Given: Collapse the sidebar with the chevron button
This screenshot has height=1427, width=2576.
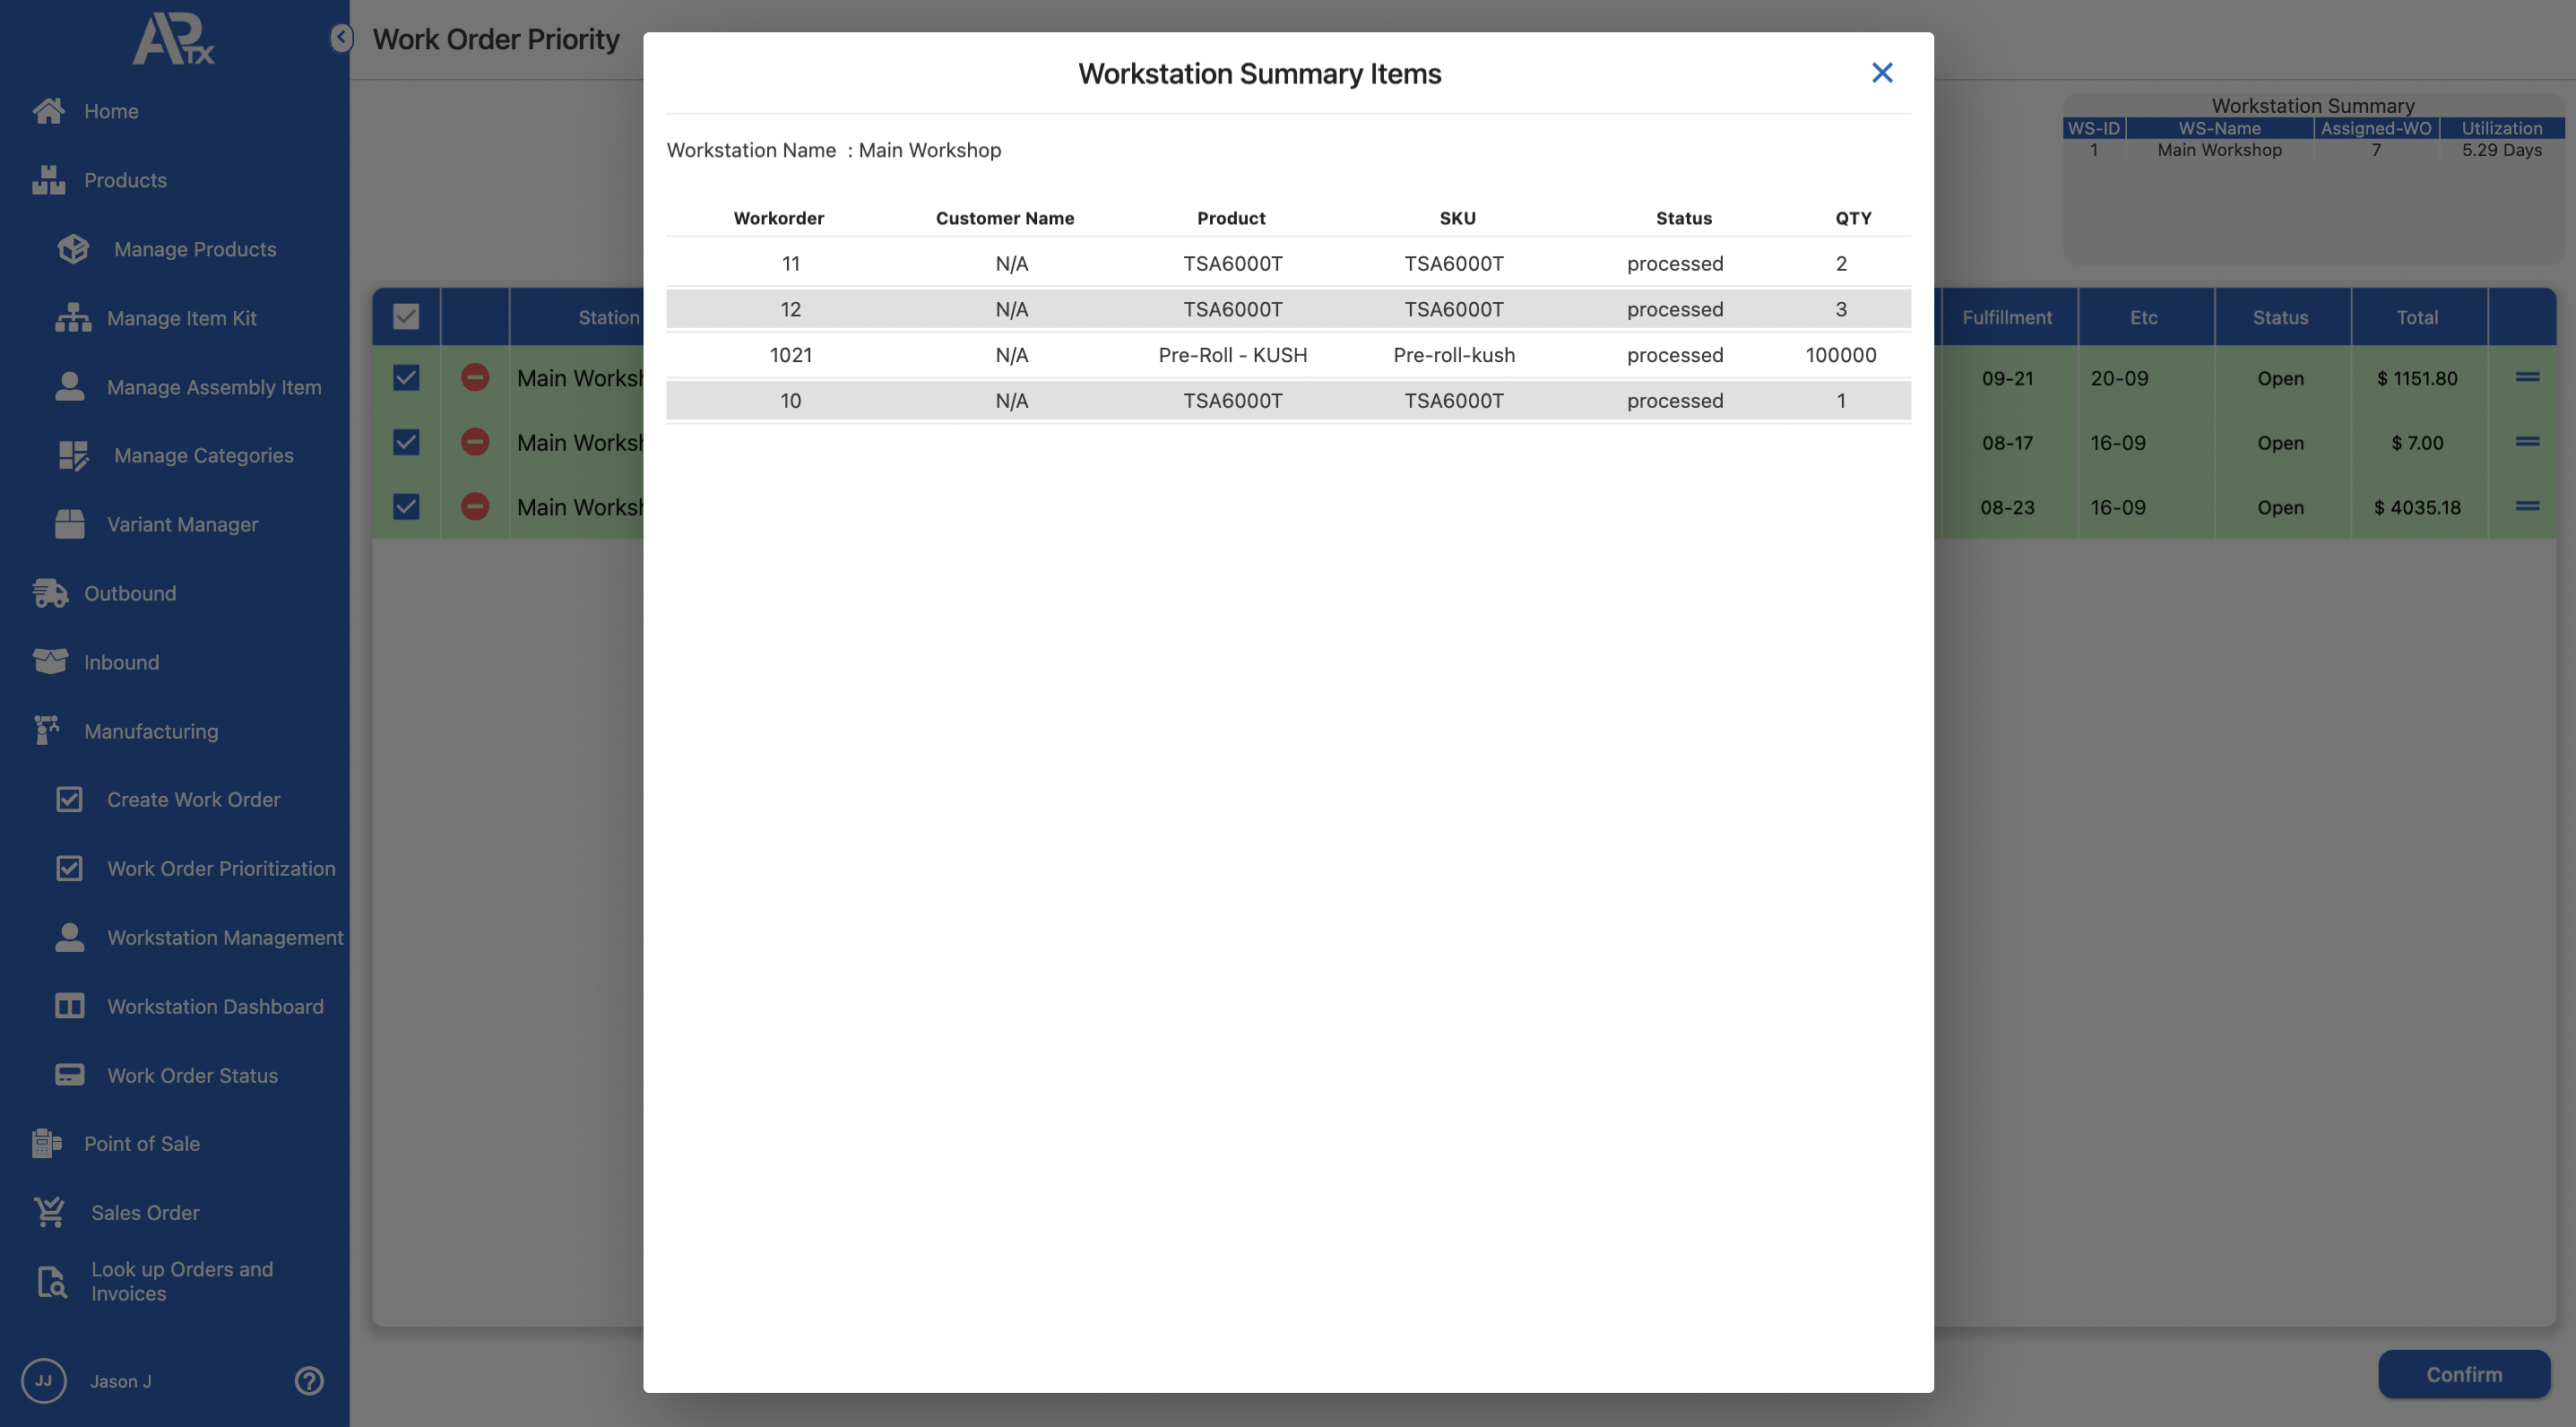Looking at the screenshot, I should [x=341, y=38].
